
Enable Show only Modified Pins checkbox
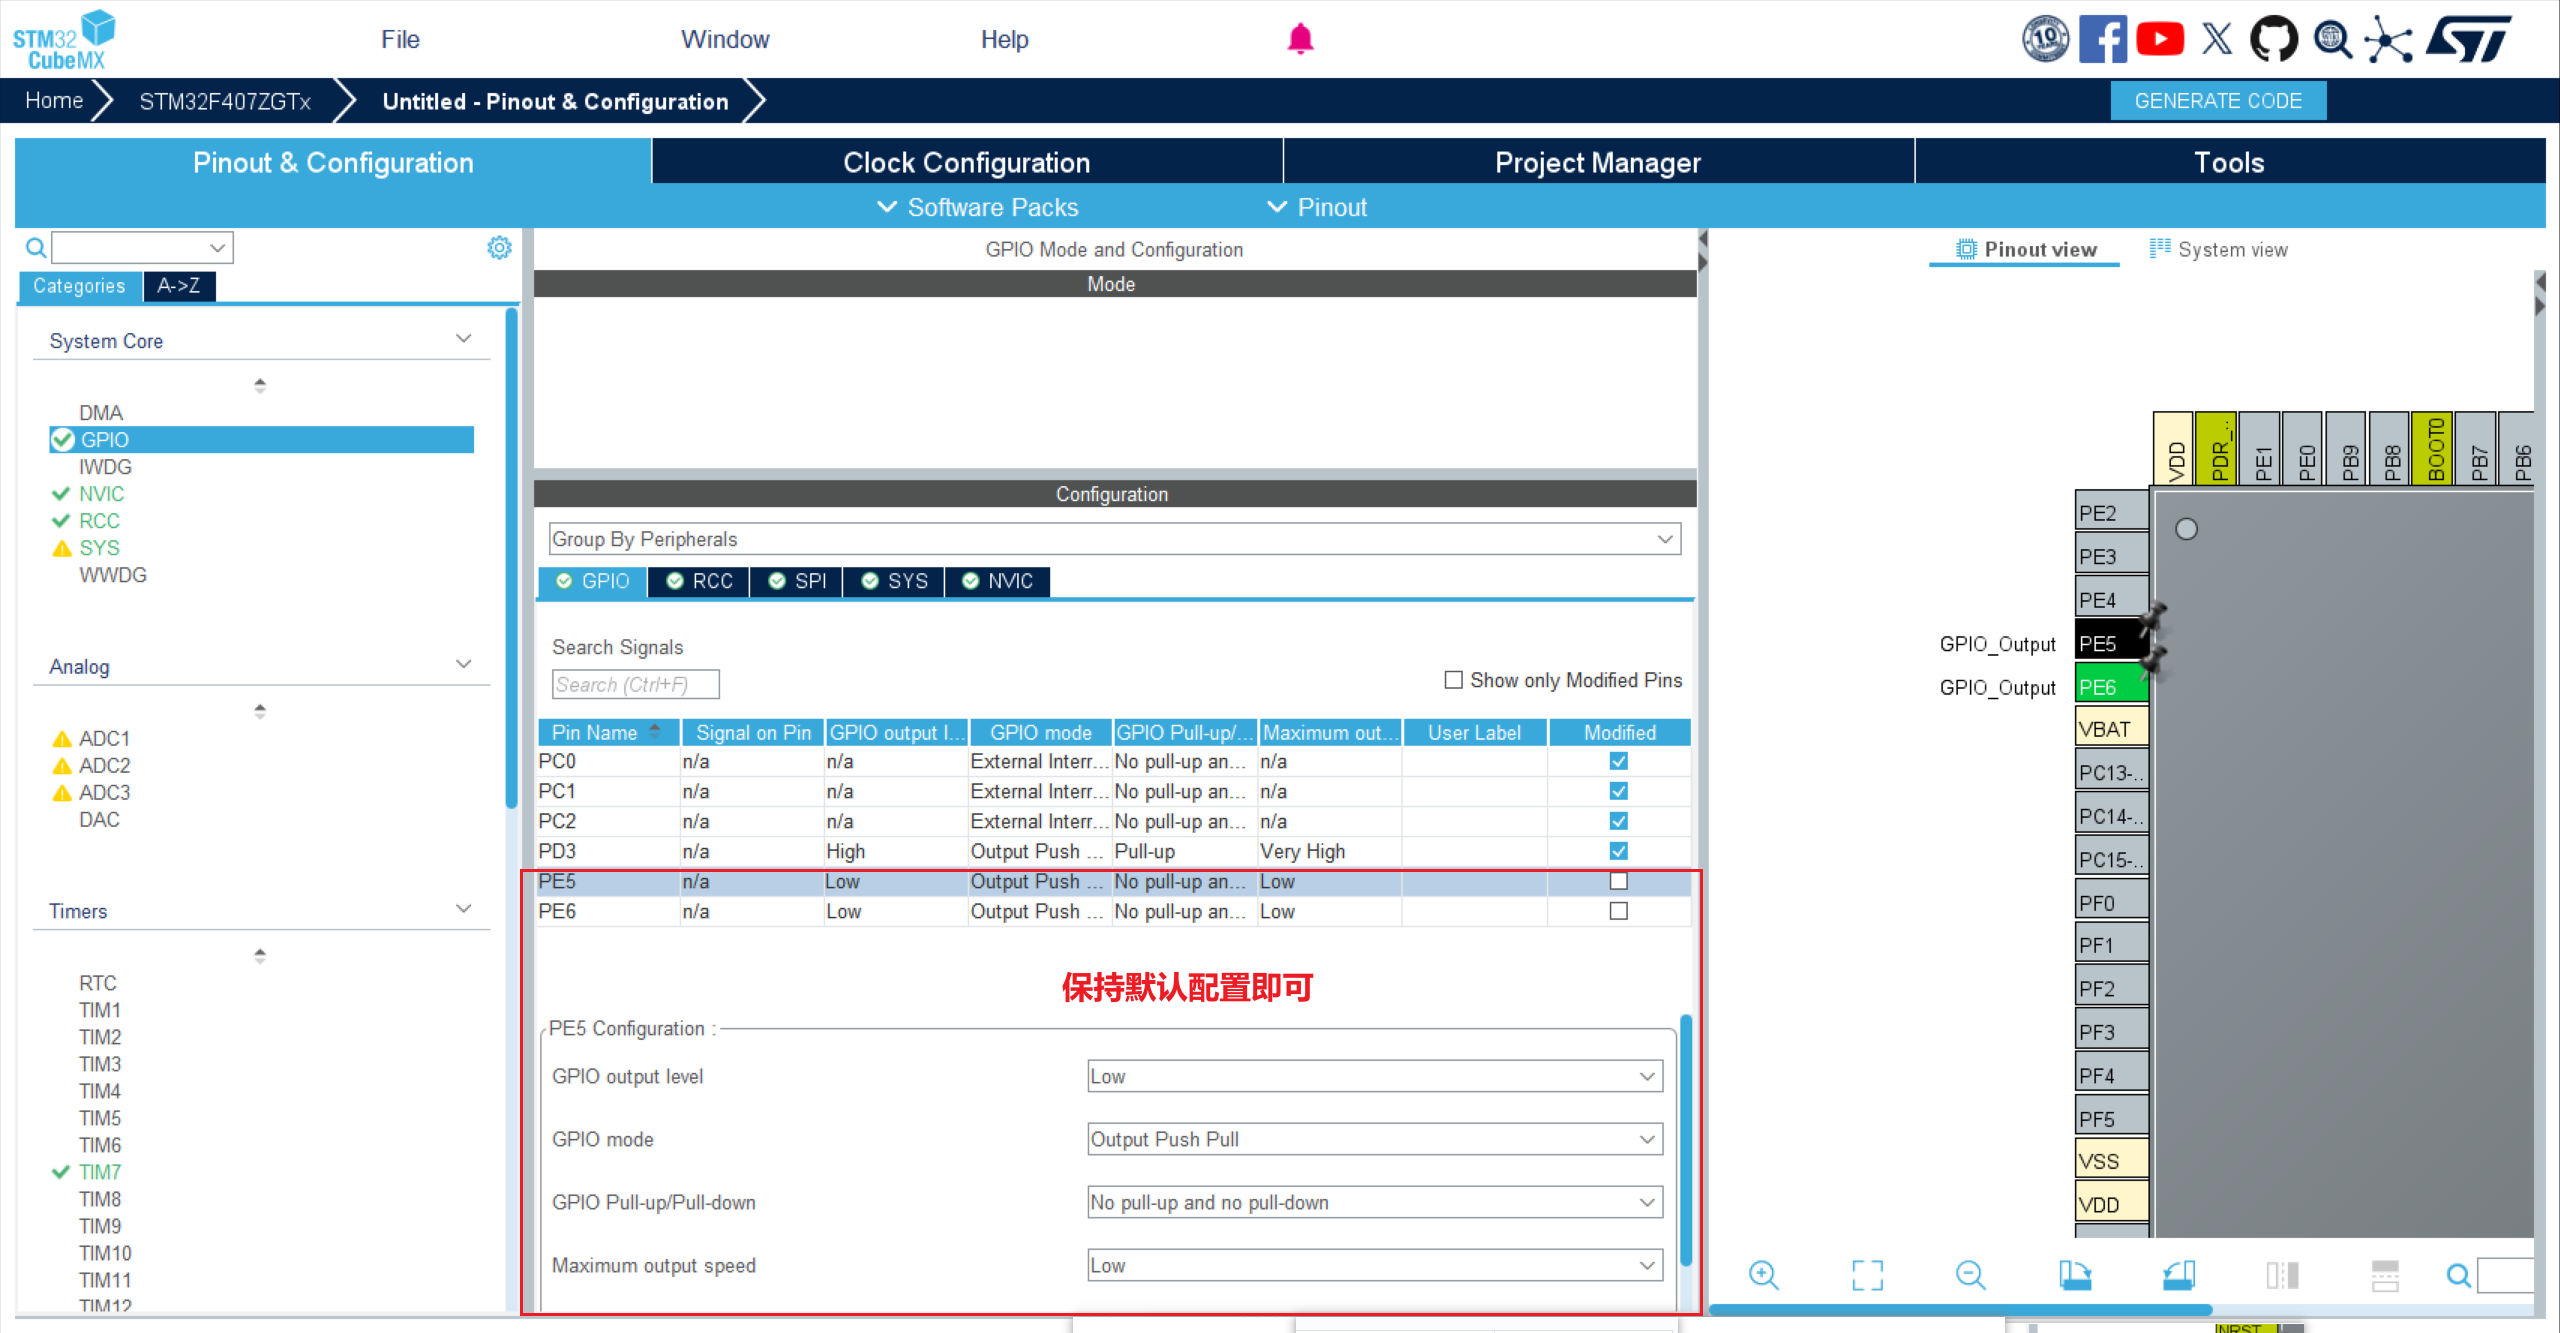click(x=1453, y=680)
